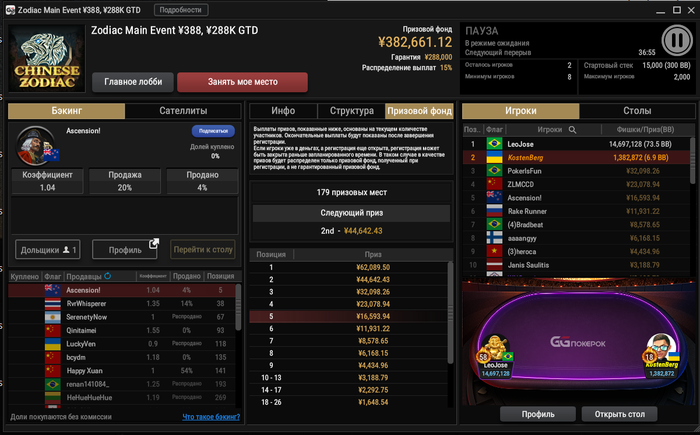Open Что такое бэкинг link
700x435 pixels.
point(211,417)
